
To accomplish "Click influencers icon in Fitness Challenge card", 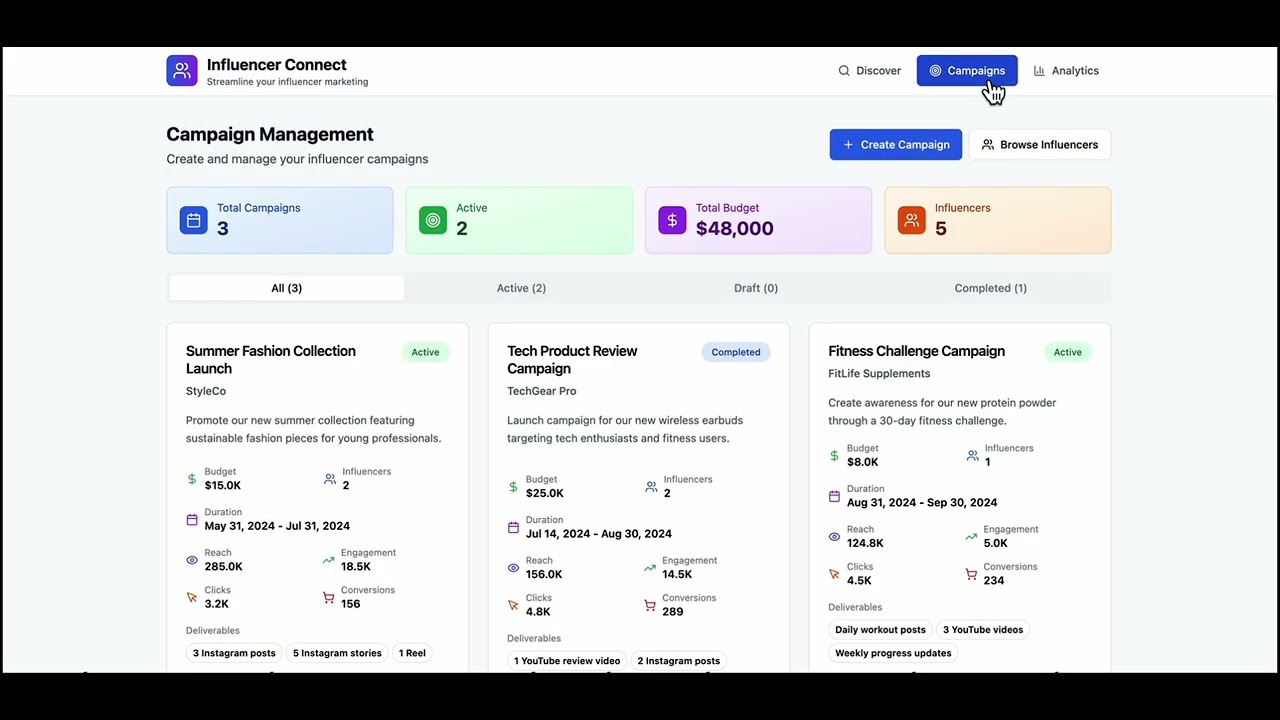I will tap(972, 456).
